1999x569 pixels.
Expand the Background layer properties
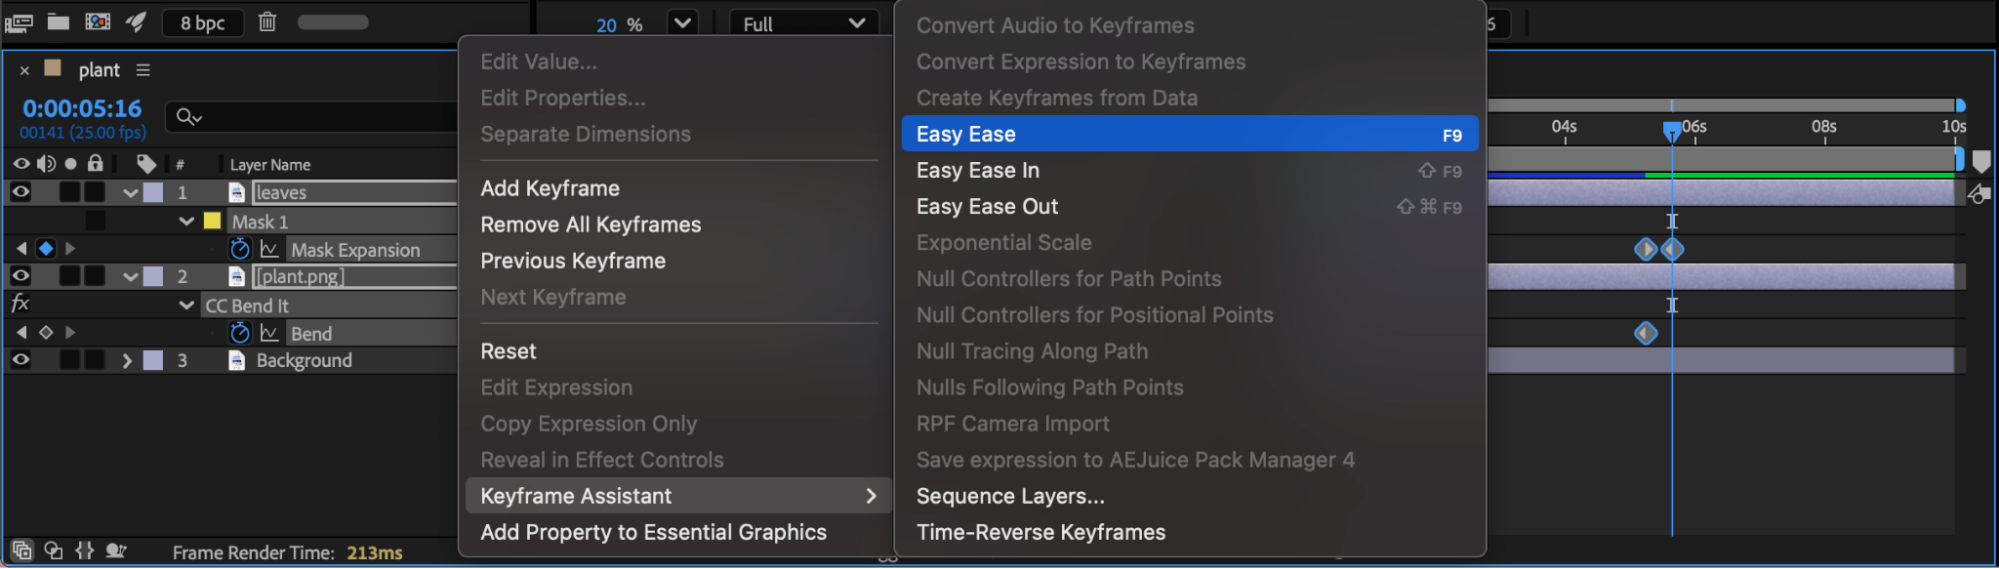coord(127,360)
